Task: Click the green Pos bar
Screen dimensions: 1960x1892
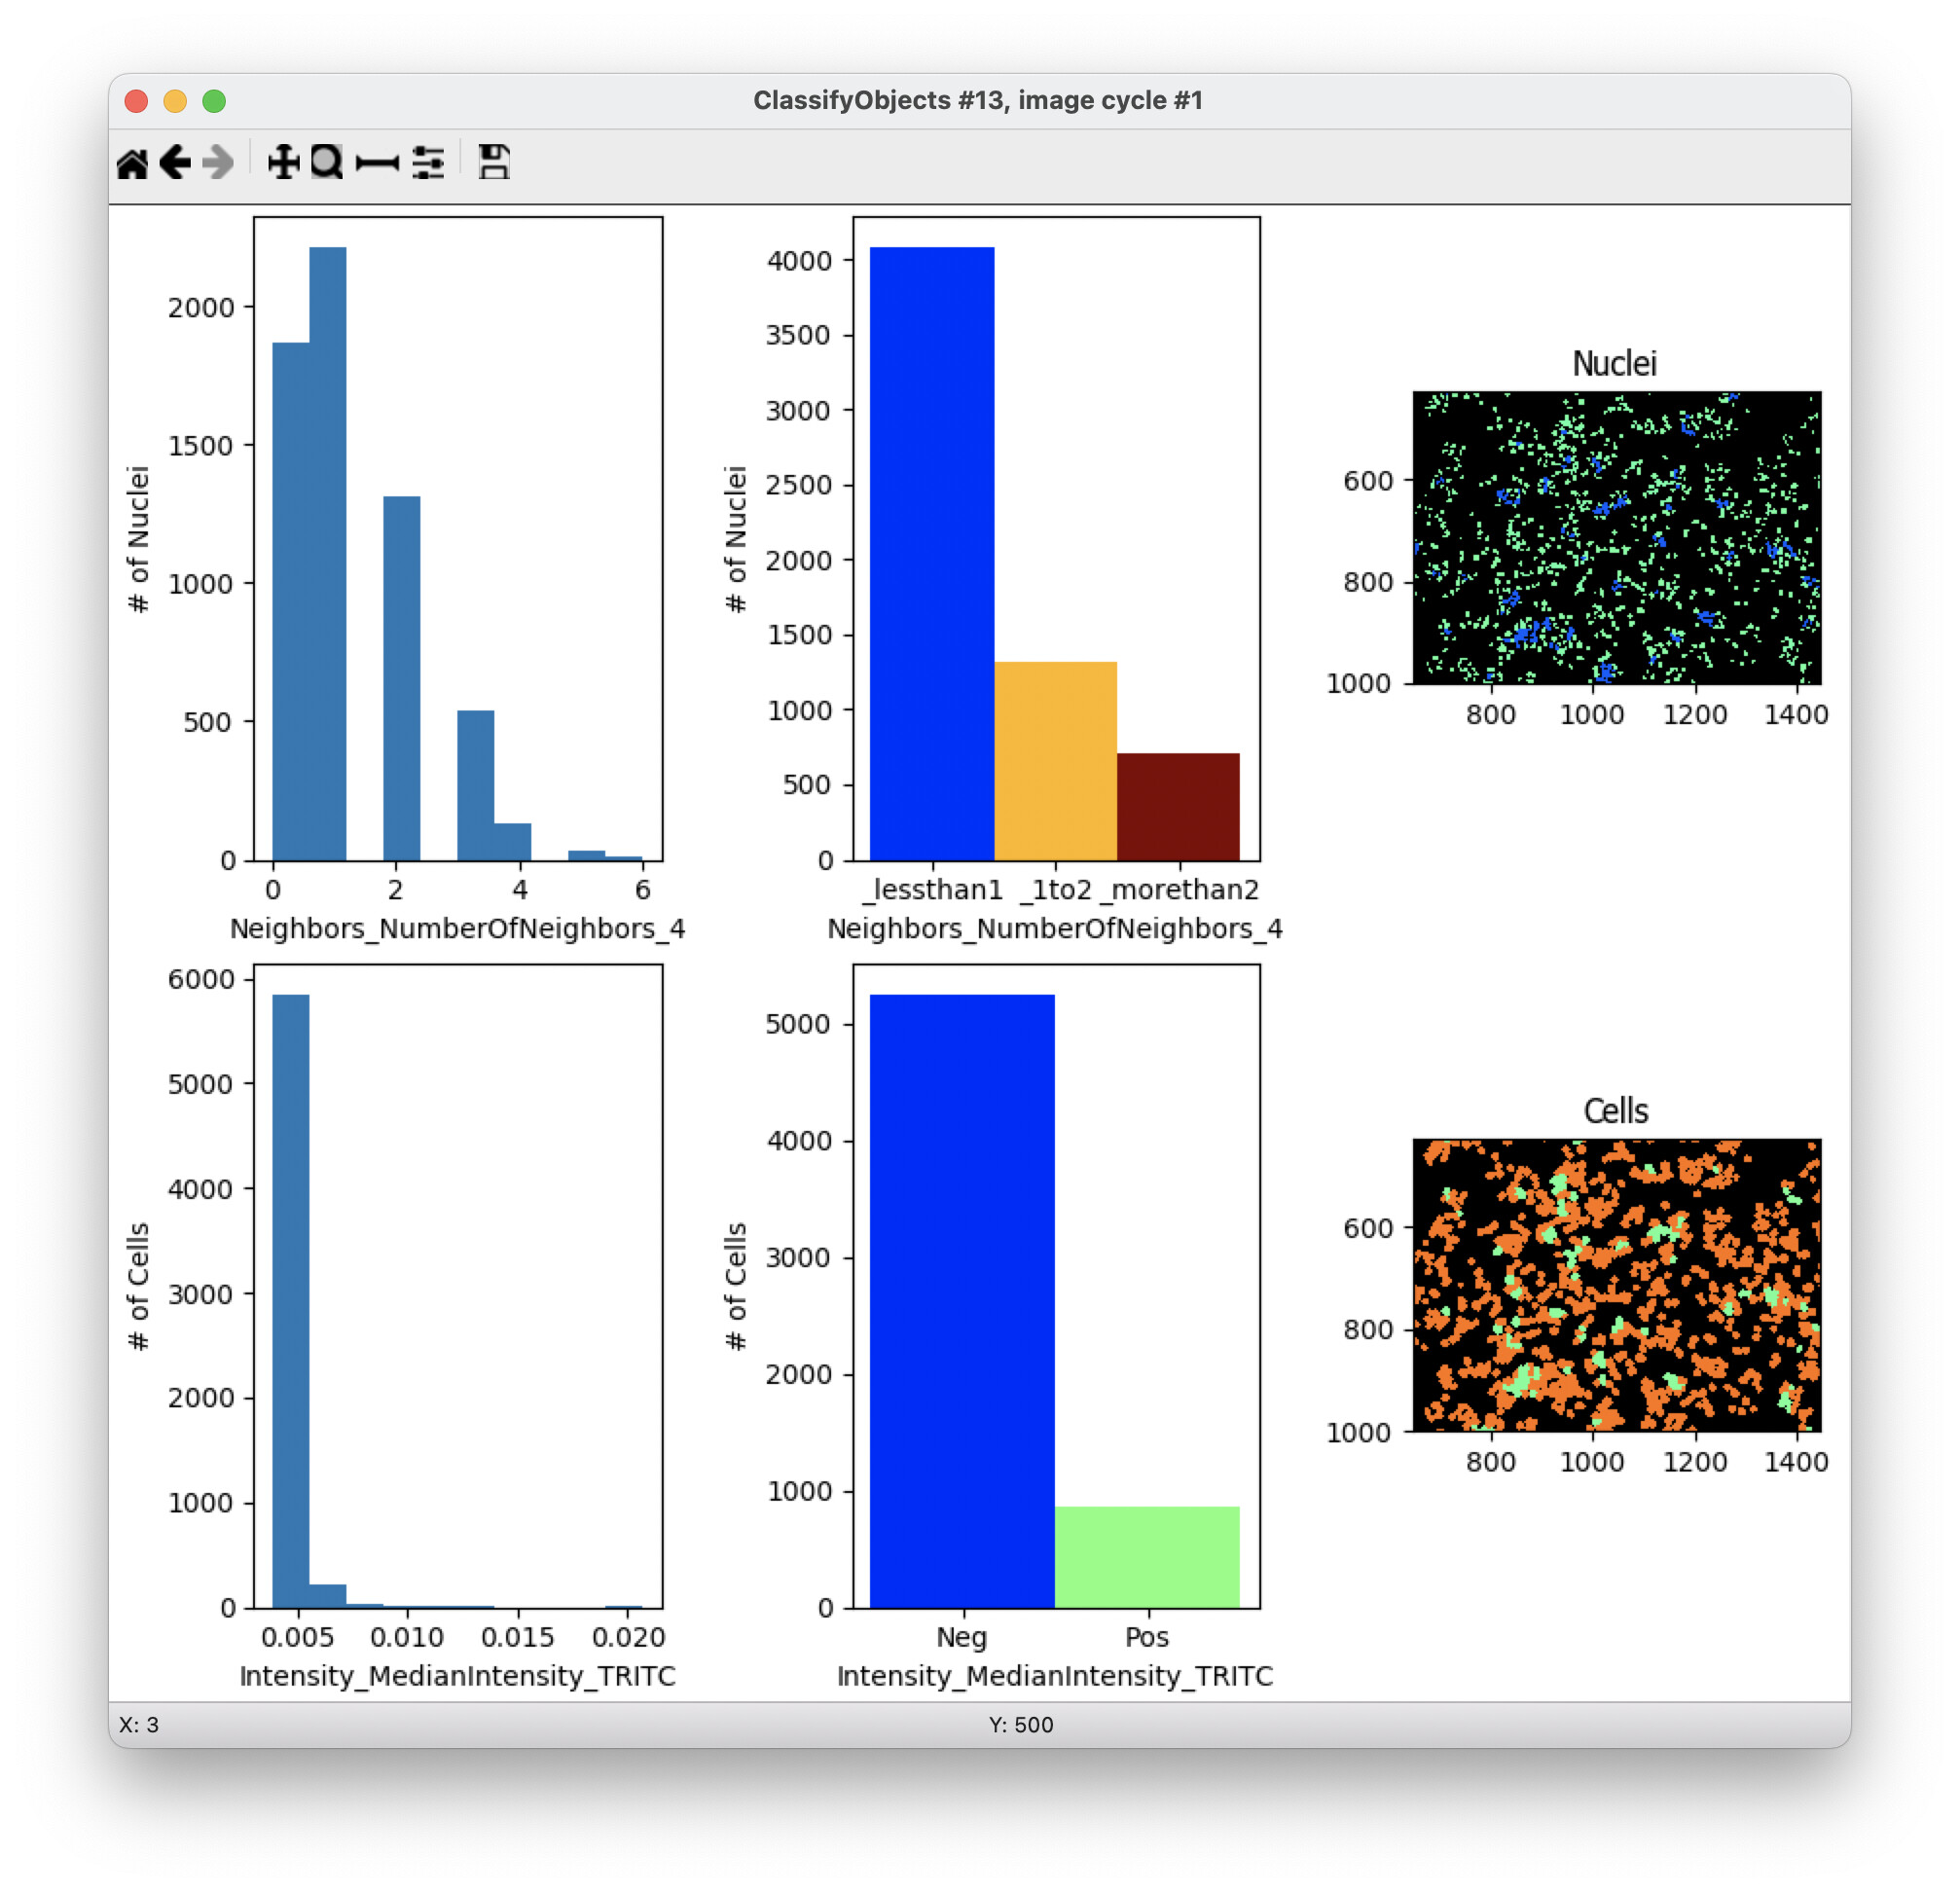Action: coord(1147,1560)
